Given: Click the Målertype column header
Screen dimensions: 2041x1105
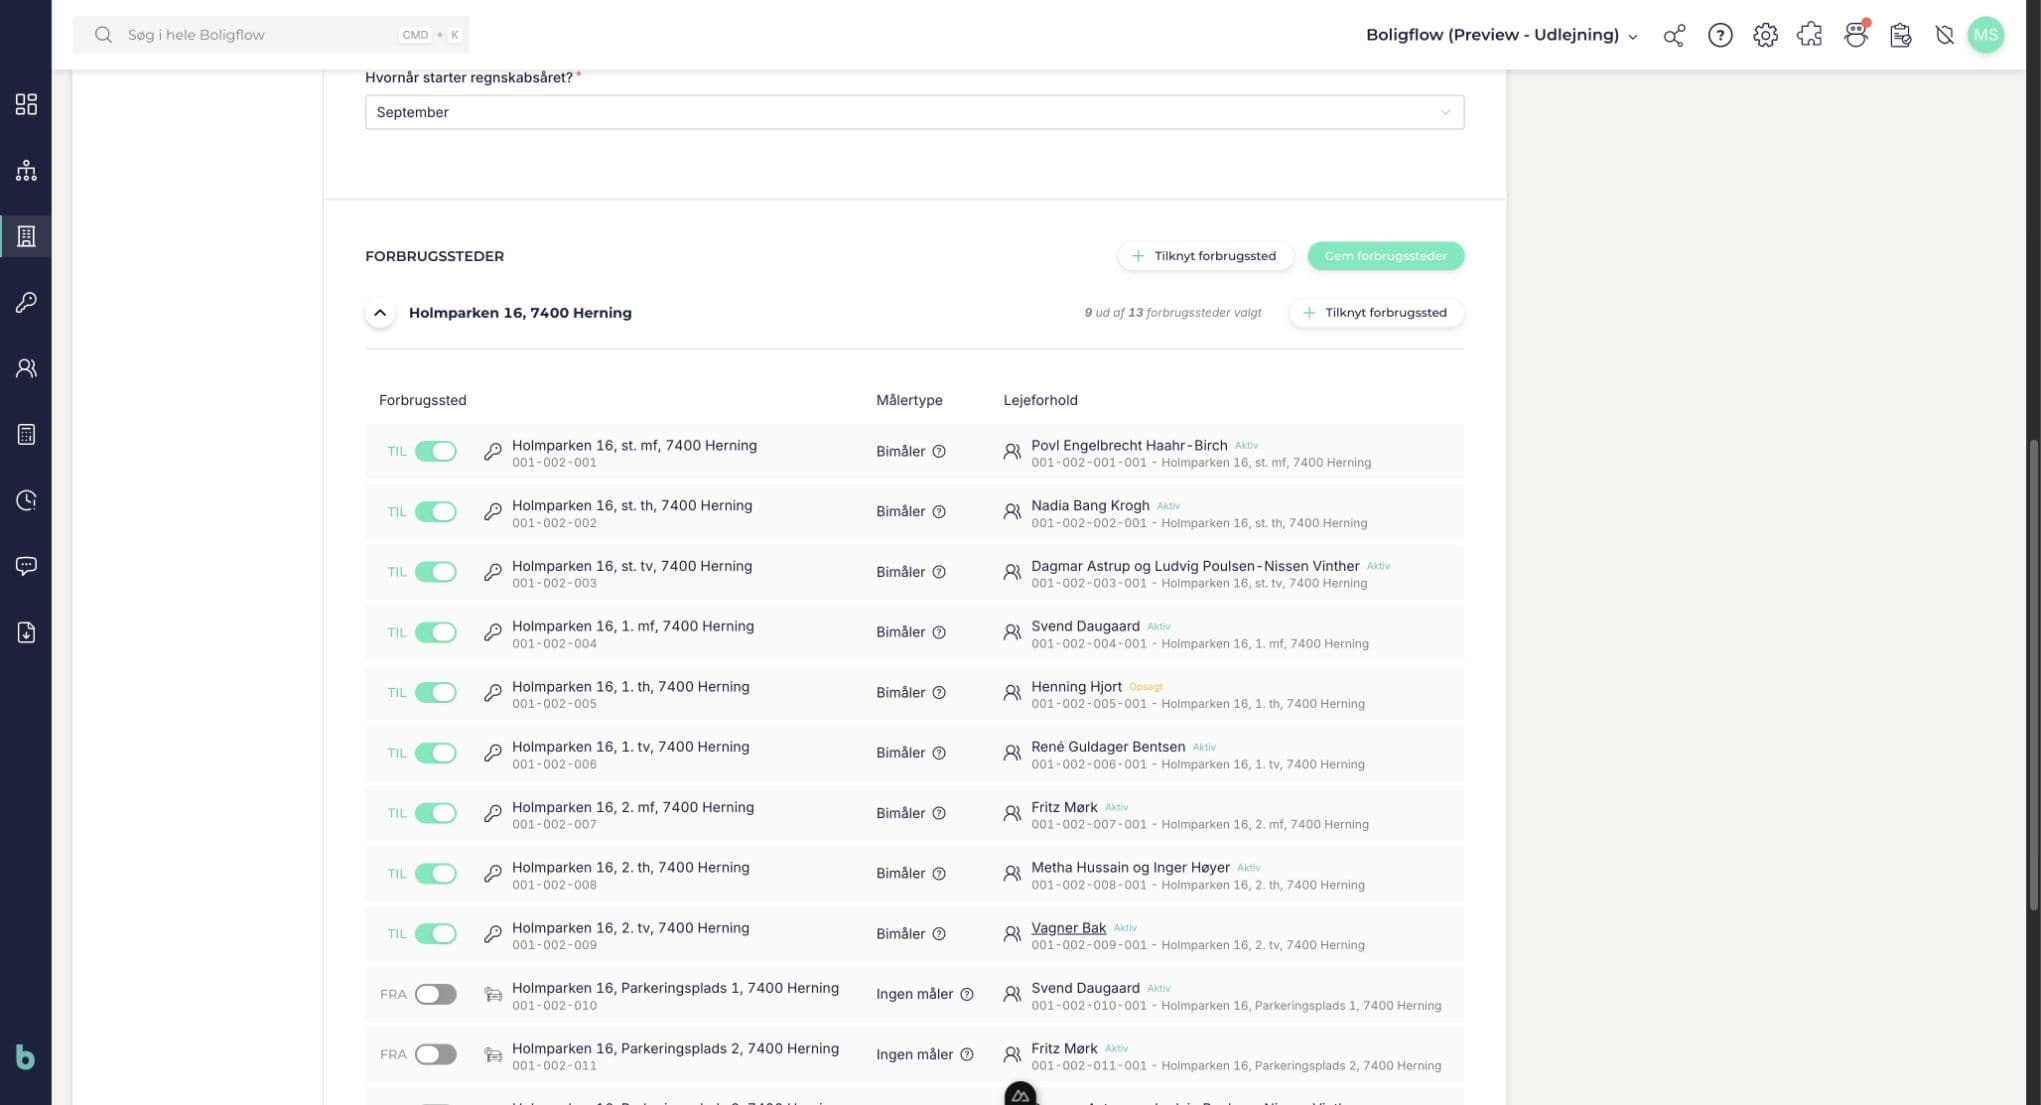Looking at the screenshot, I should (x=909, y=400).
